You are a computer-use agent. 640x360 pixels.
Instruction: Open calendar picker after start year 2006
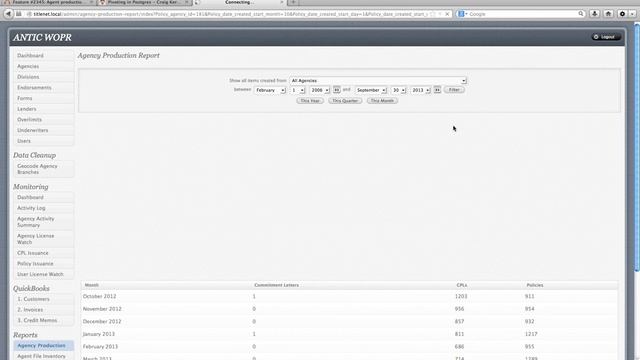tap(336, 89)
